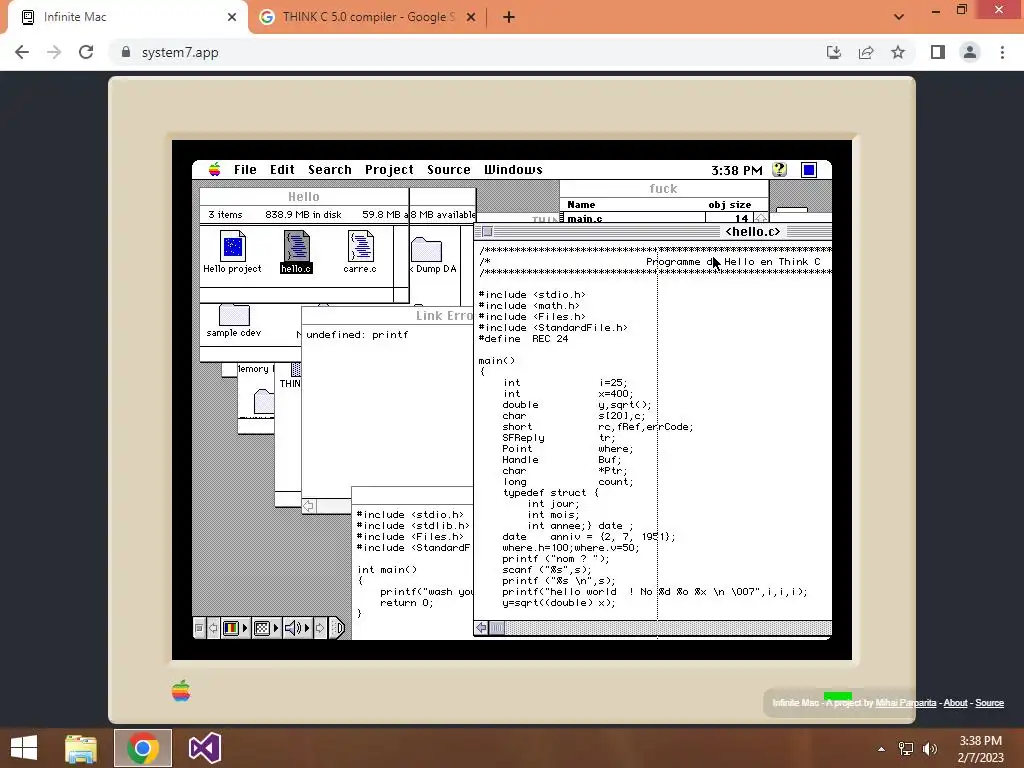Click the close box of hello.c window

pos(487,232)
